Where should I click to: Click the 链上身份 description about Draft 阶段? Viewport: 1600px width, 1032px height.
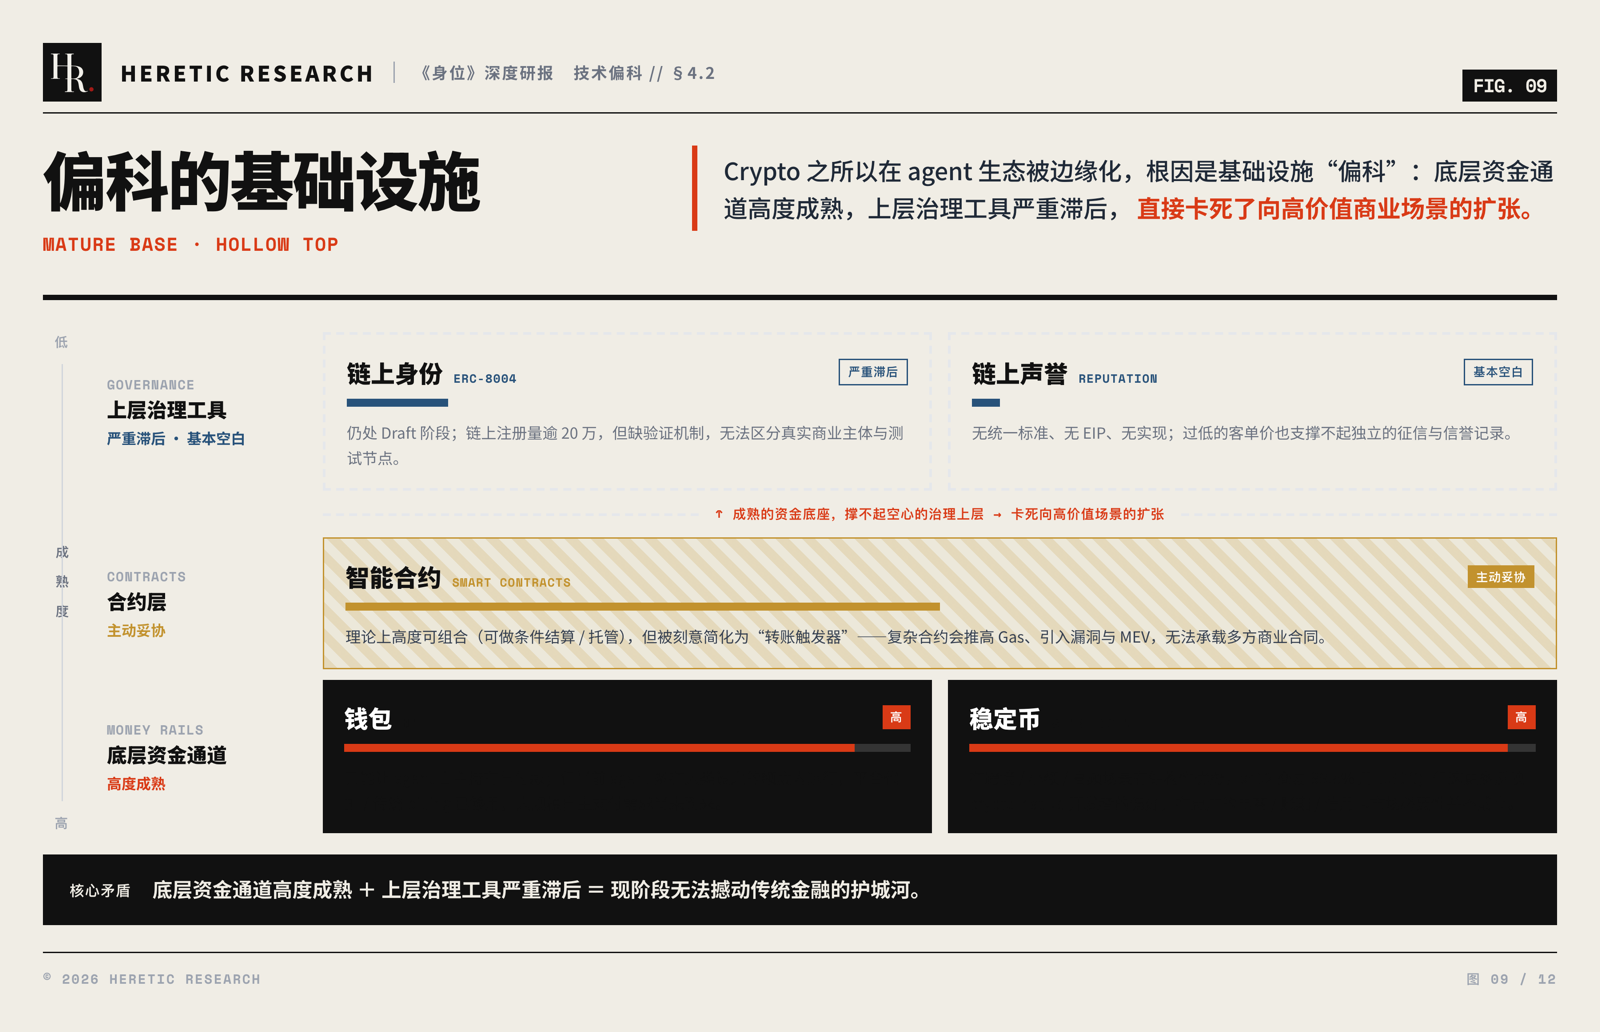[625, 445]
